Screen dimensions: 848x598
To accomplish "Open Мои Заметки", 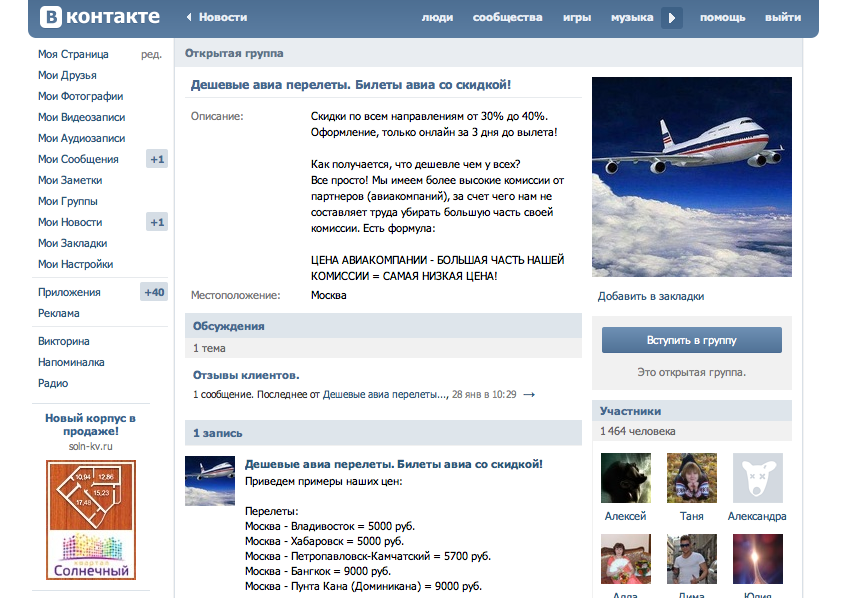I will 70,180.
